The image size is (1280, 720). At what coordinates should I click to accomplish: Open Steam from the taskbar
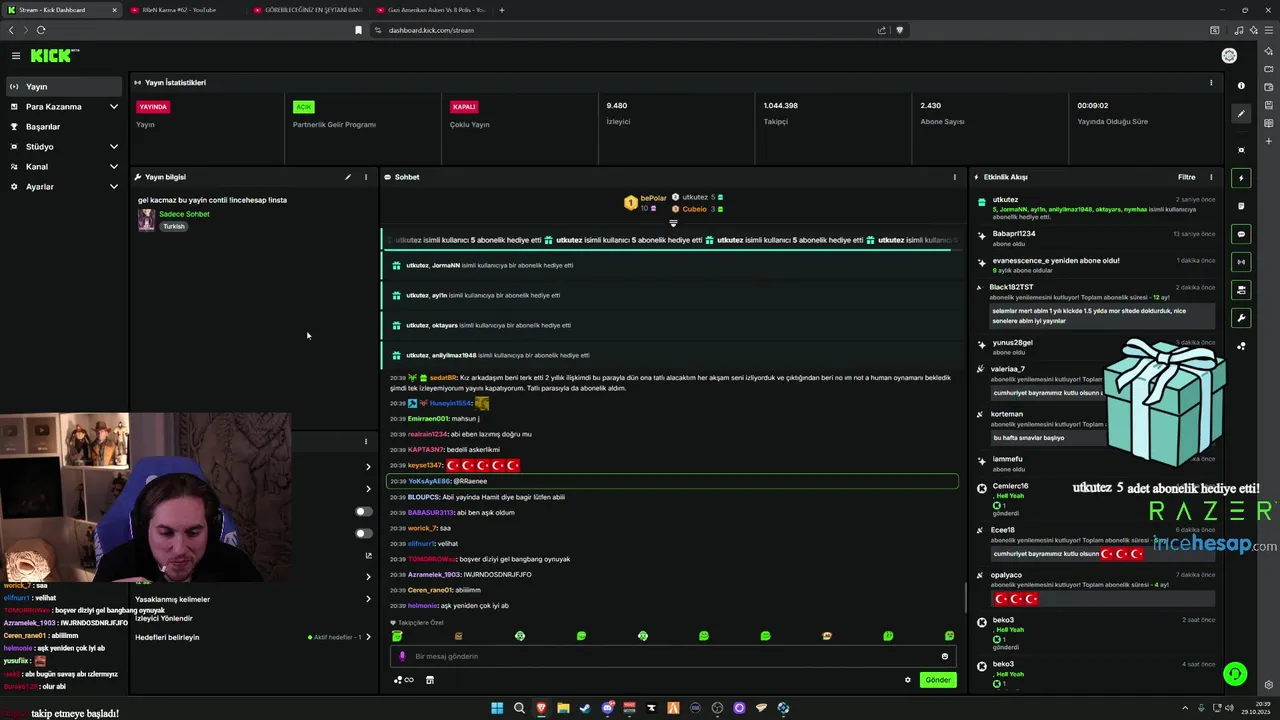pos(585,708)
